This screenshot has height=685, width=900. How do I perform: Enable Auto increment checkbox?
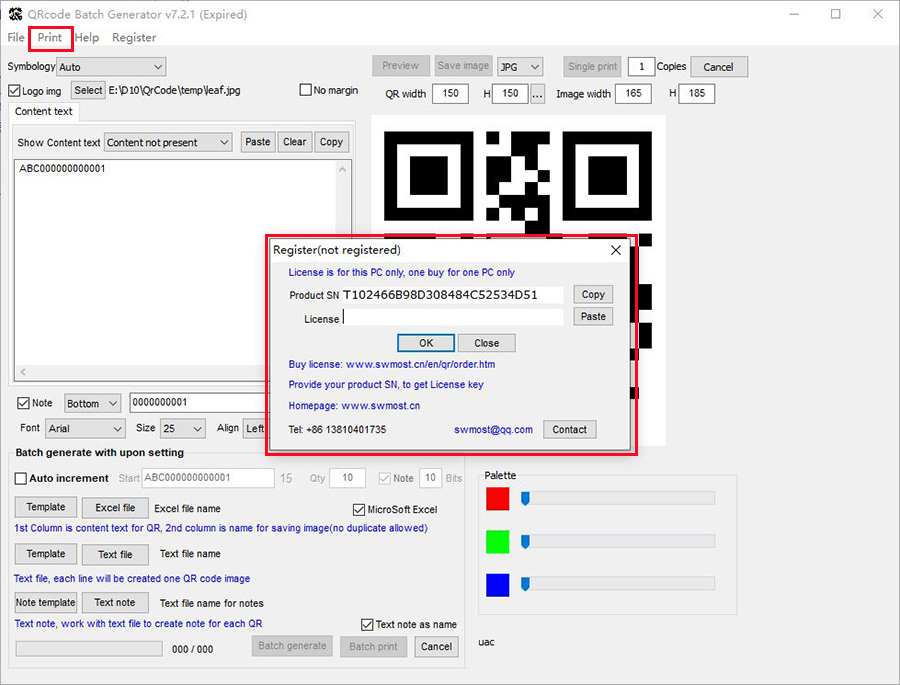tap(21, 478)
